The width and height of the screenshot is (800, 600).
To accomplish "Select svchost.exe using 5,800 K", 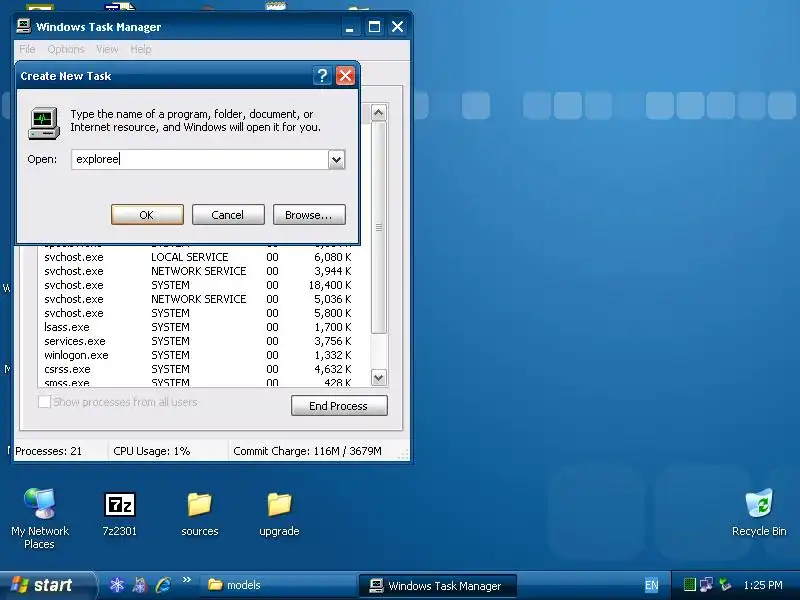I will coord(202,313).
